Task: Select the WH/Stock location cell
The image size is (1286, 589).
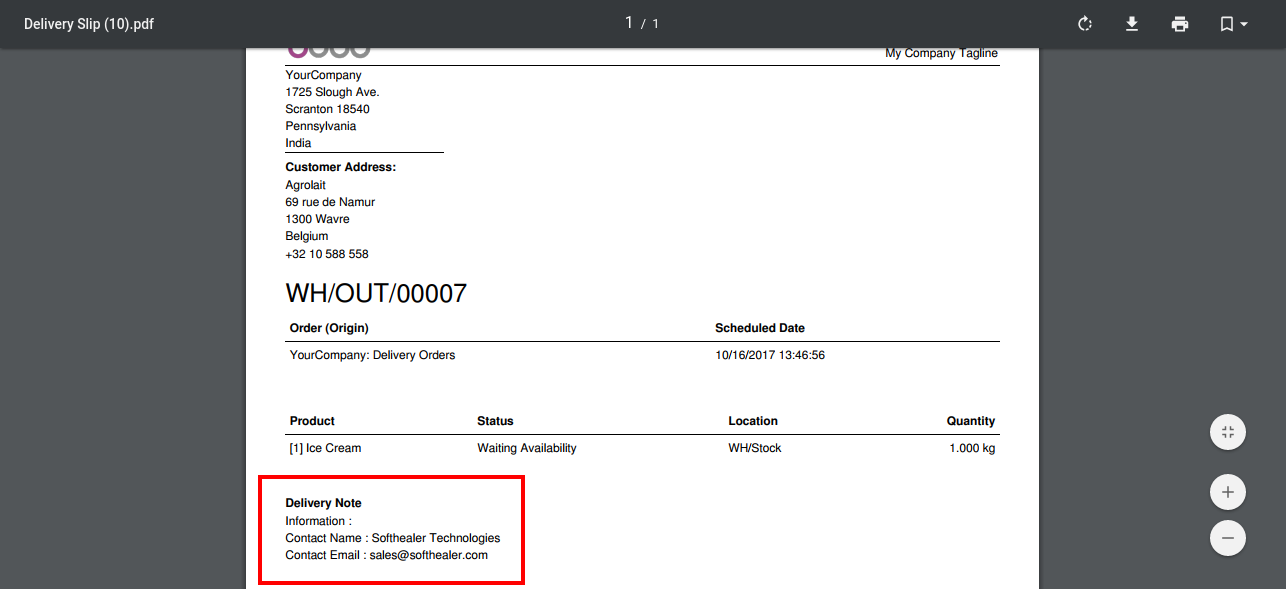Action: tap(755, 448)
